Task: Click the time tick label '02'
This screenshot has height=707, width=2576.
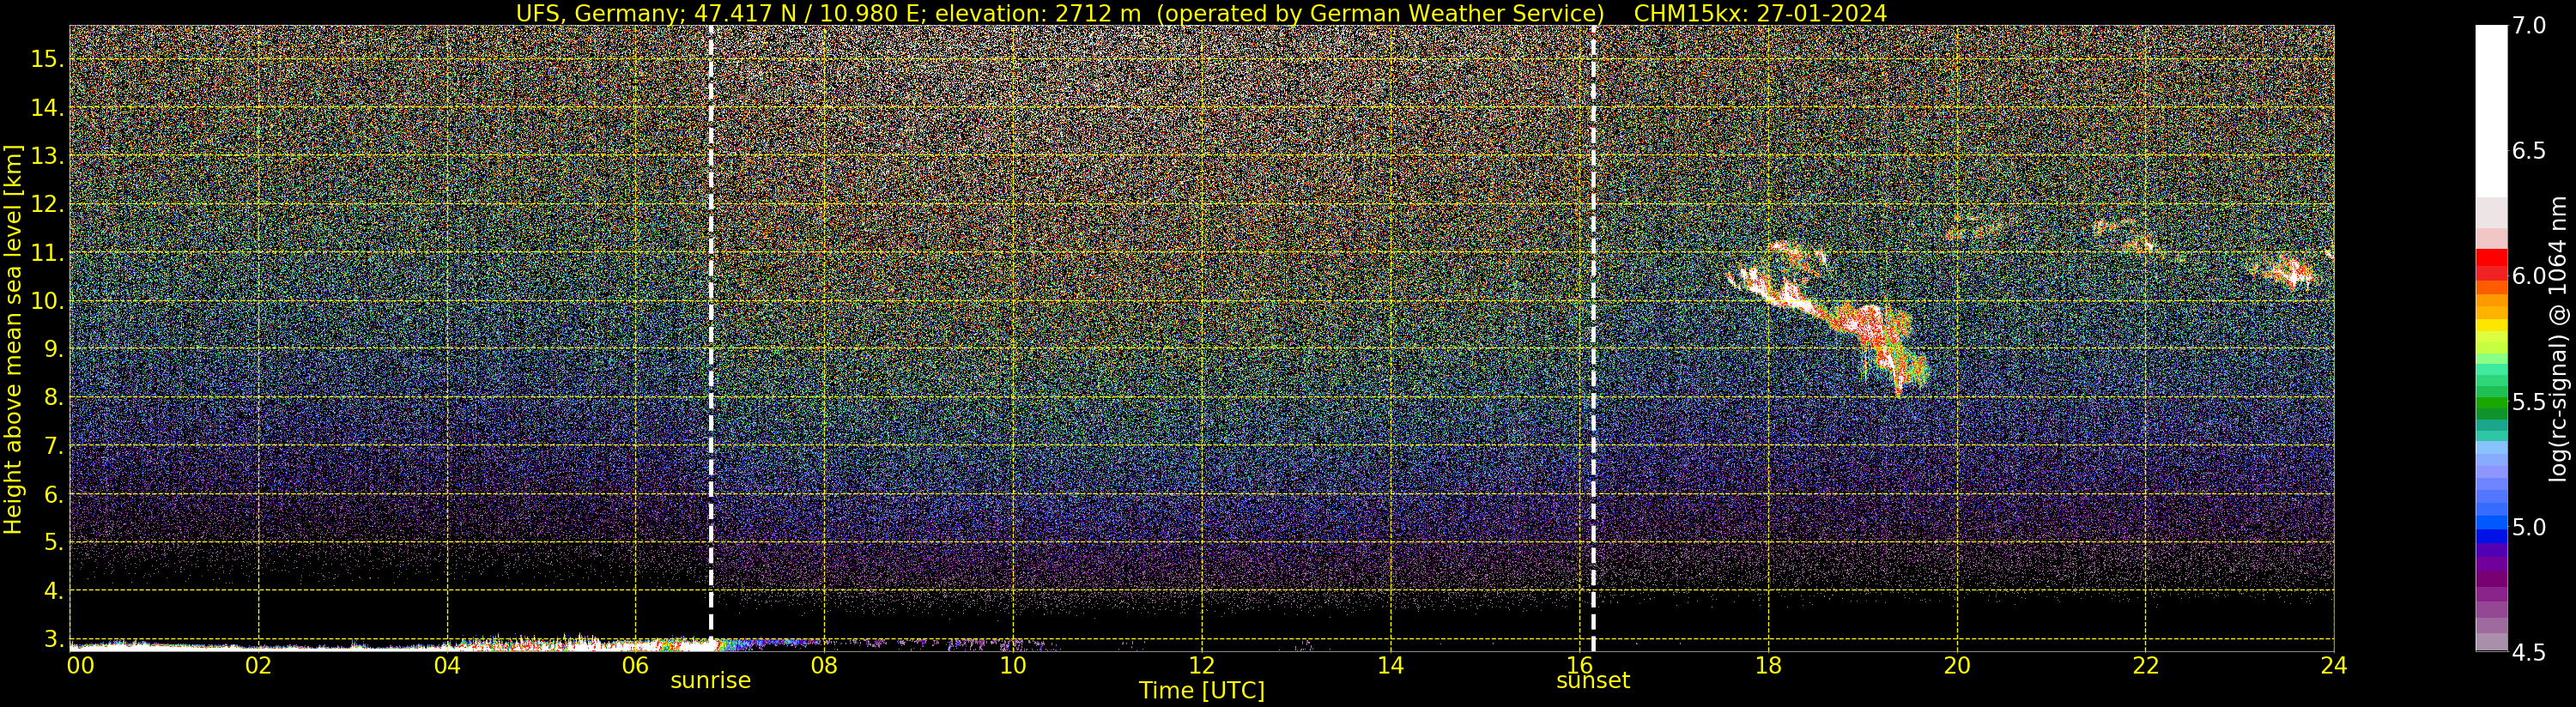Action: point(258,666)
